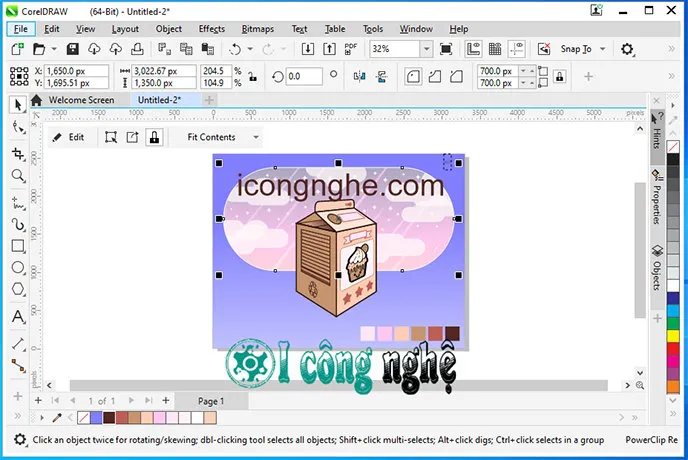Choose the Scalloped corner option
Image resolution: width=688 pixels, height=460 pixels.
coord(435,77)
